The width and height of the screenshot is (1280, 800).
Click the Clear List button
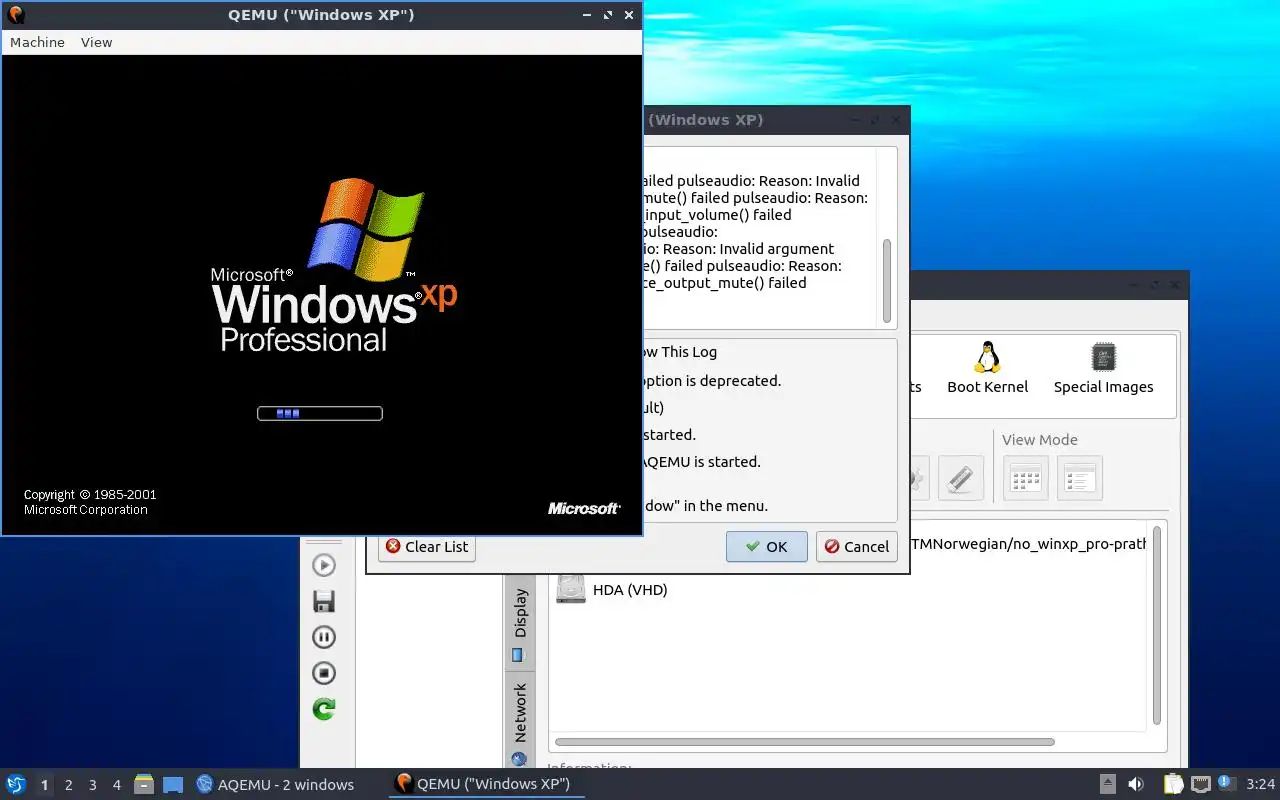427,546
